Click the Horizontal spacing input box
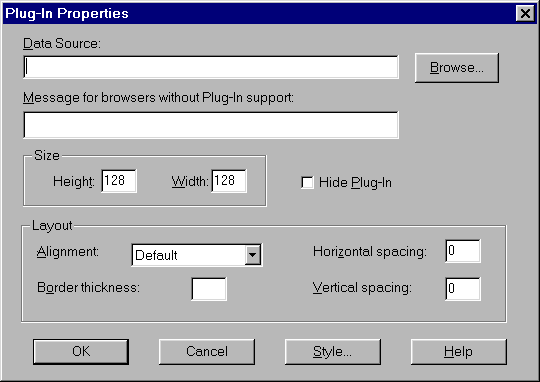This screenshot has height=382, width=540. (463, 251)
